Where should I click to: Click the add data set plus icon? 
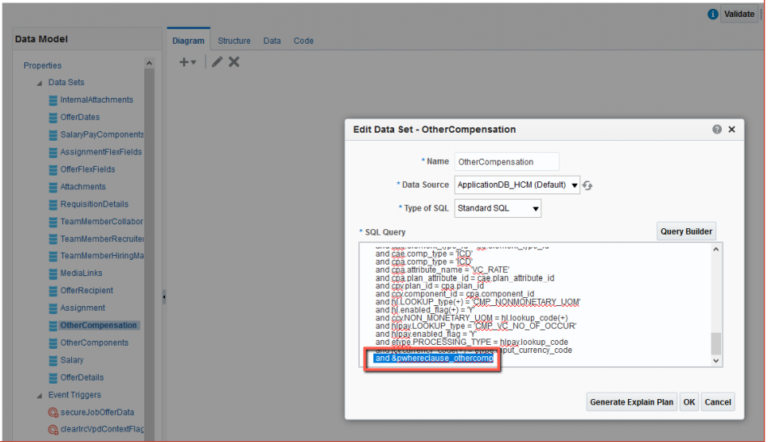coord(185,62)
